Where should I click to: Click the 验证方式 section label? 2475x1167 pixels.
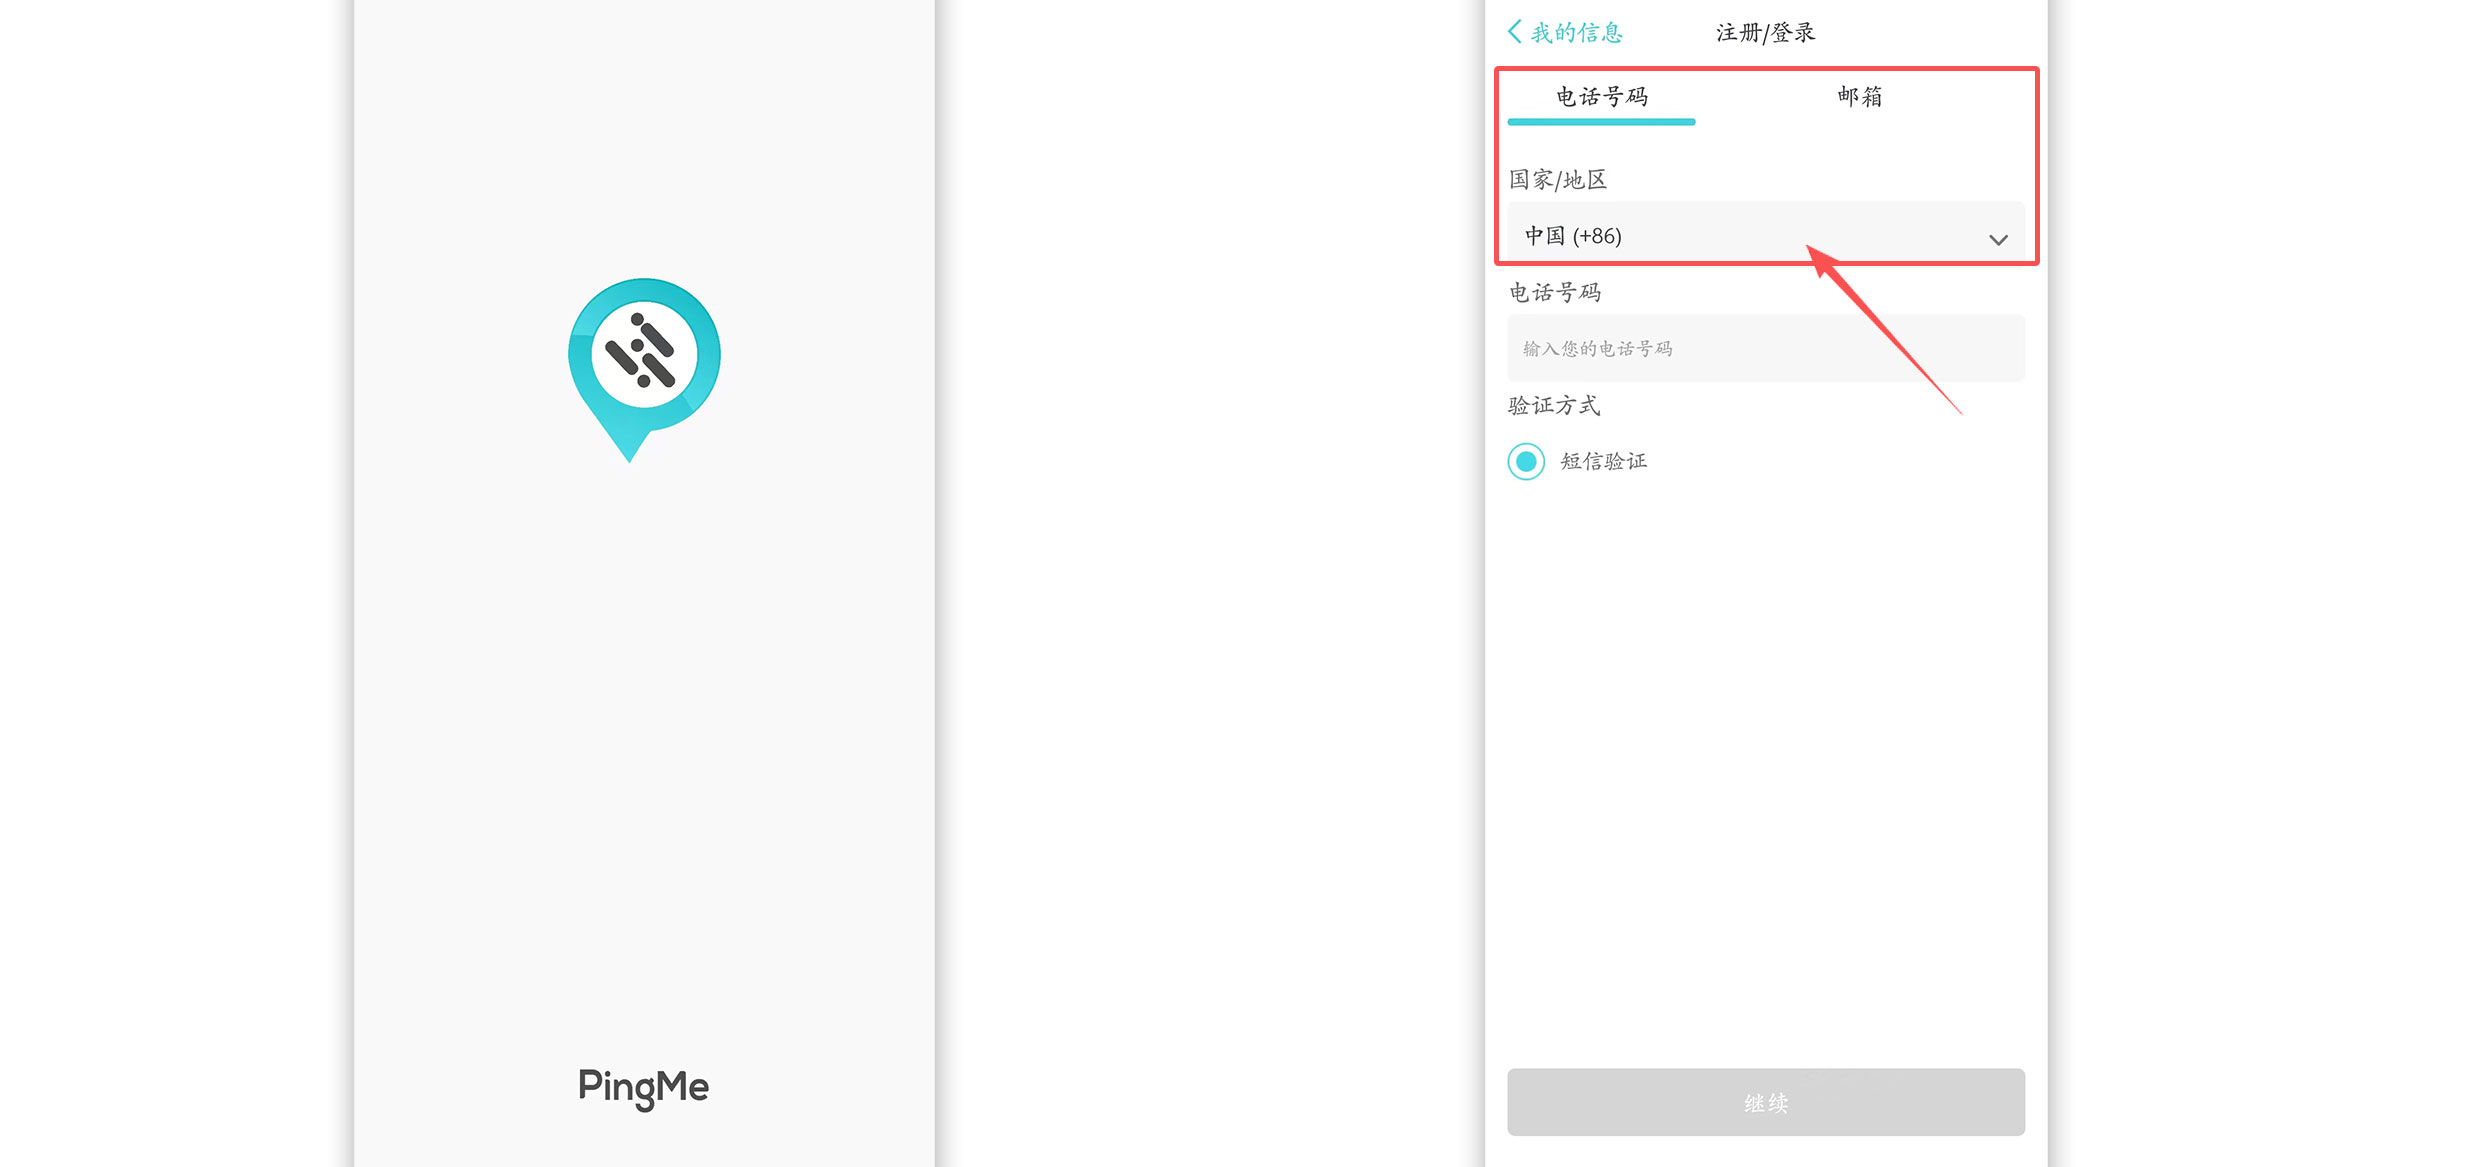[1553, 405]
